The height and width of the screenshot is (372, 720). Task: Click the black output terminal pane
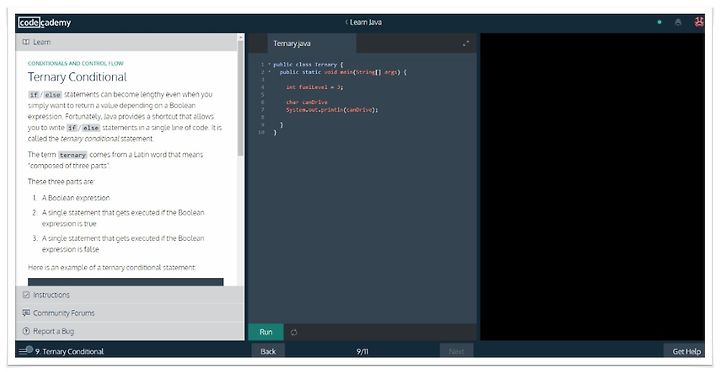click(592, 186)
